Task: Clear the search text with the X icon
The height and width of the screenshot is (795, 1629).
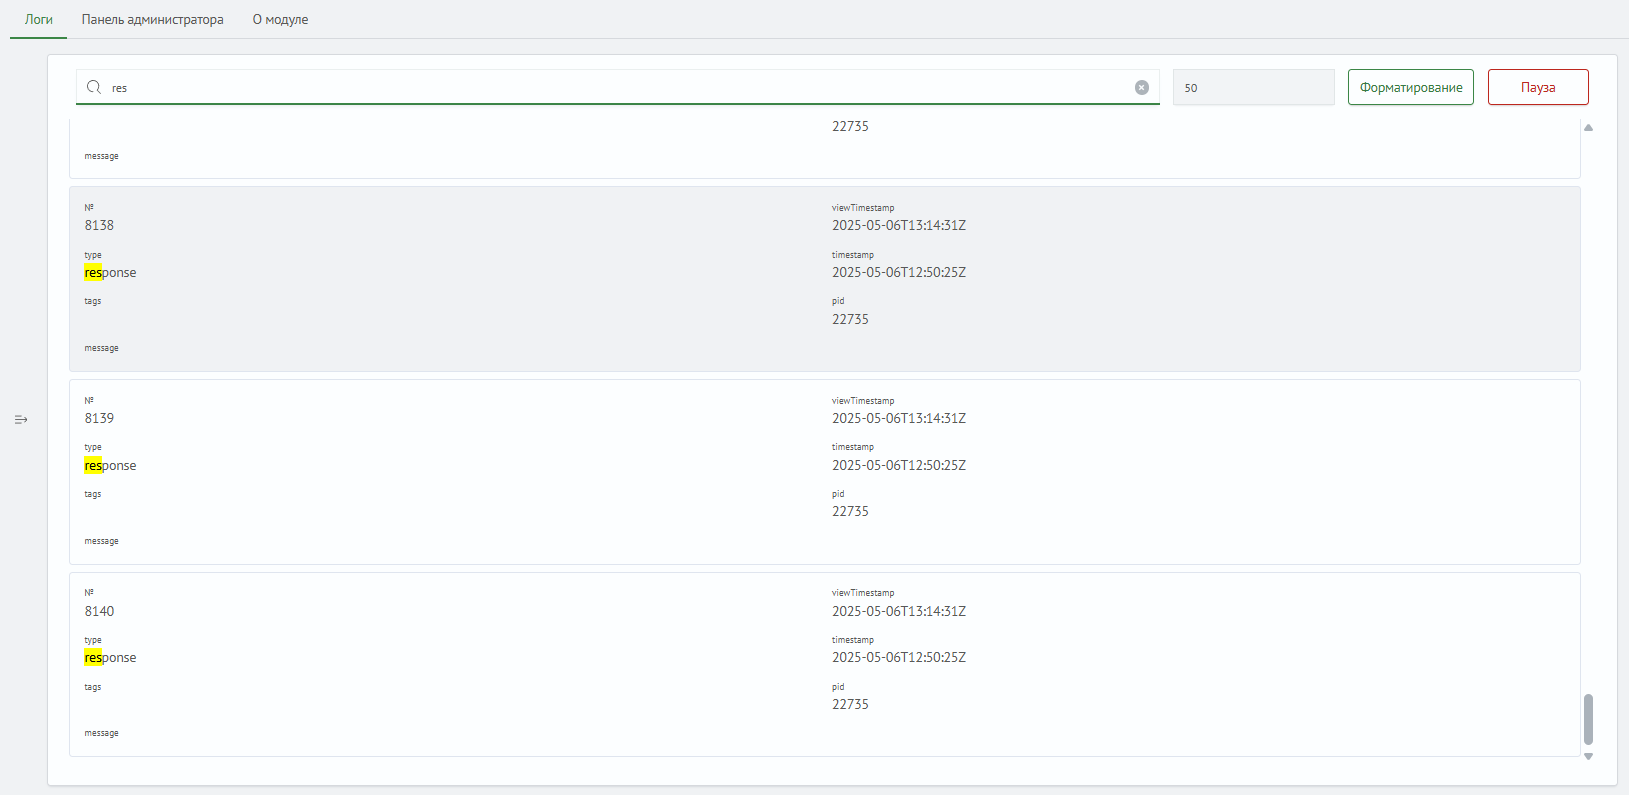Action: pyautogui.click(x=1141, y=88)
